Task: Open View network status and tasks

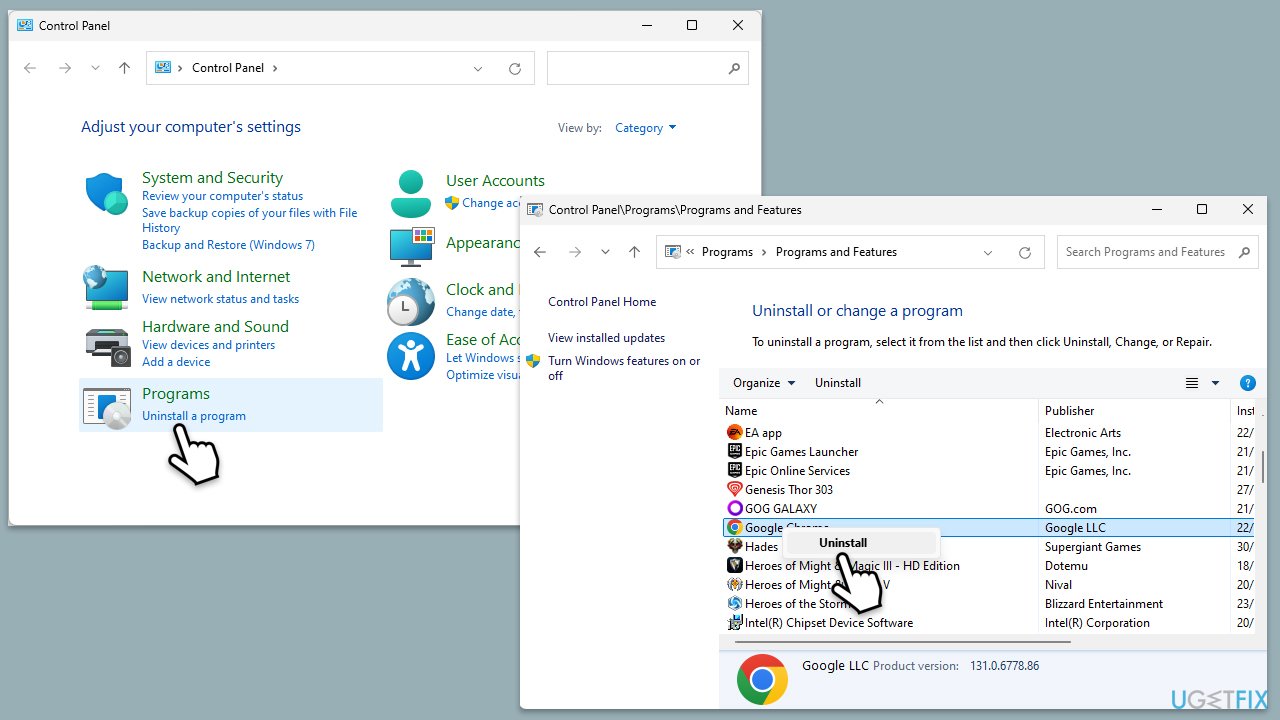Action: (220, 299)
